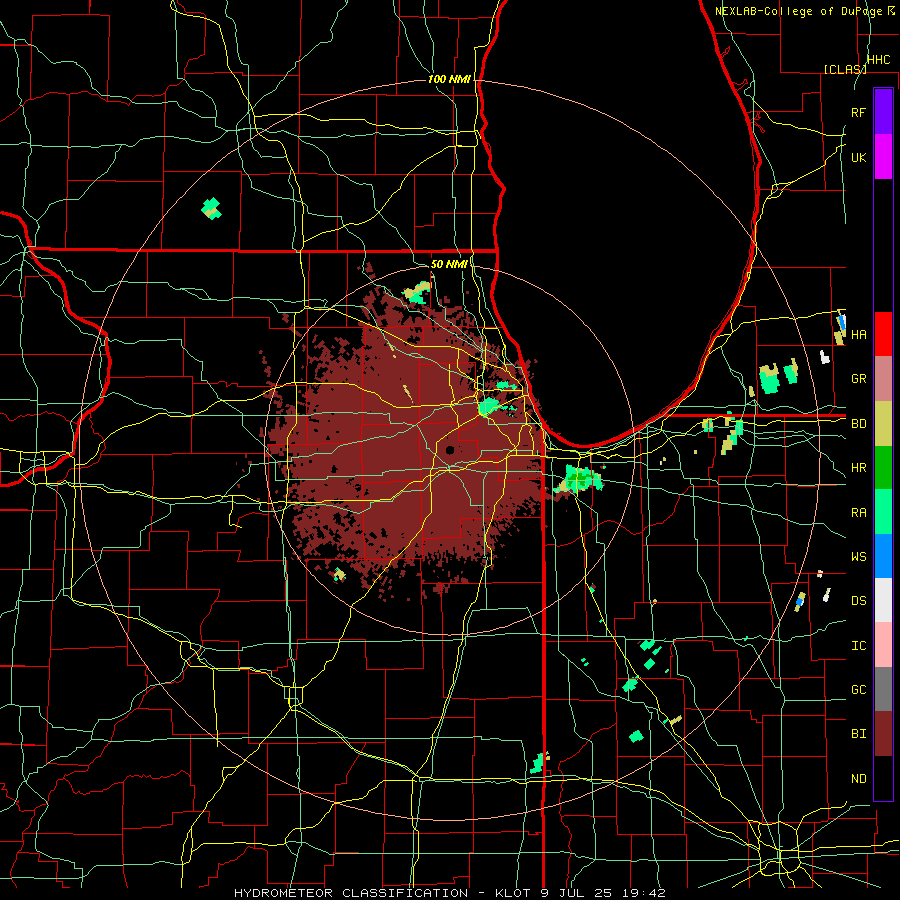The height and width of the screenshot is (900, 900).
Task: Click the "ND" legend label
Action: click(858, 779)
